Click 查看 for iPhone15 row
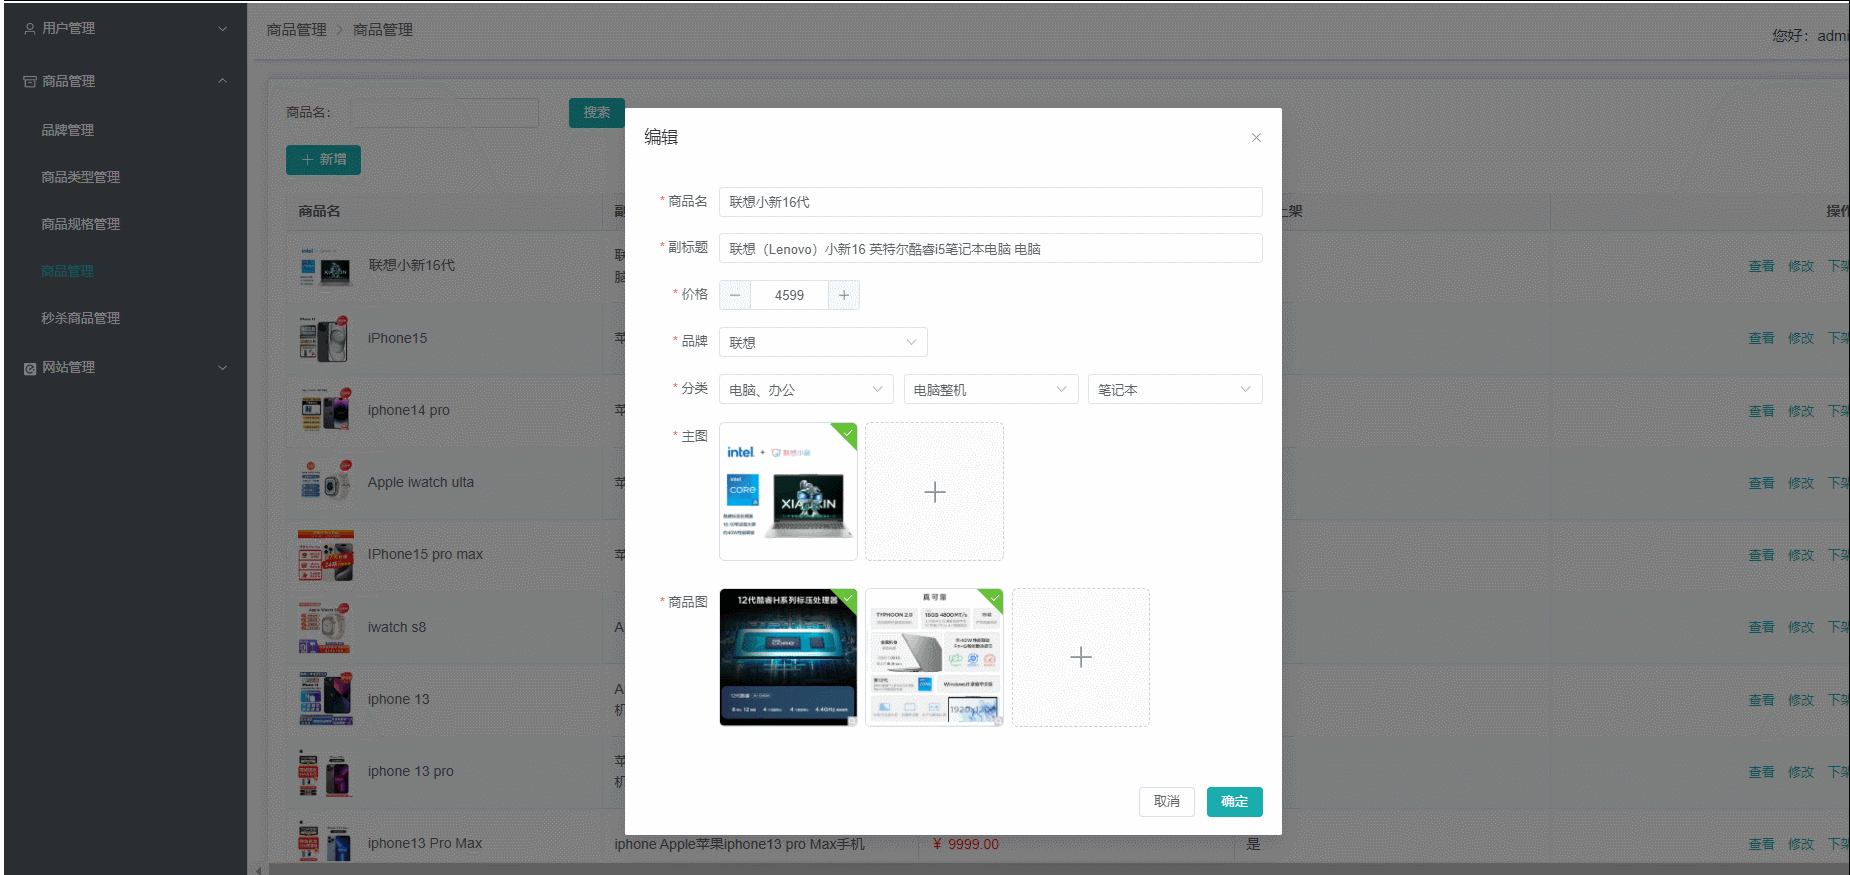This screenshot has height=875, width=1850. pos(1761,338)
